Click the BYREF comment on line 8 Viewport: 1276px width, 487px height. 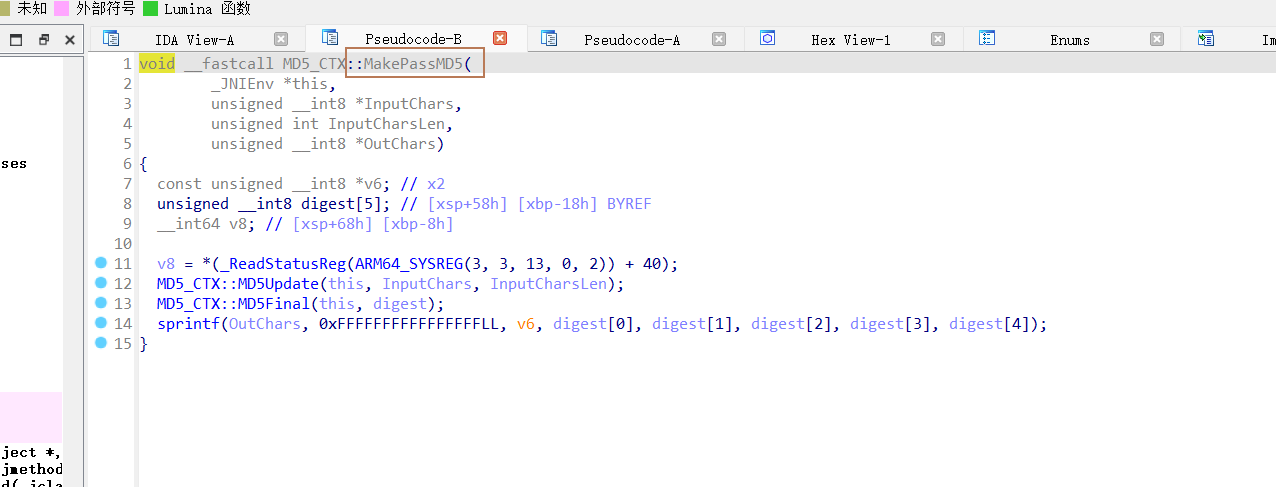tap(629, 204)
